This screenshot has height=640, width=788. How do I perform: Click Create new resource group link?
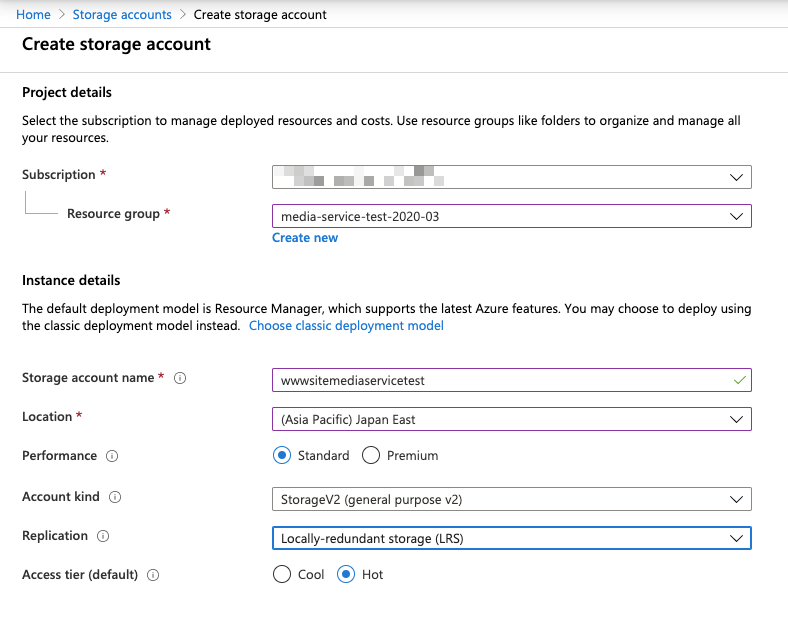(305, 238)
